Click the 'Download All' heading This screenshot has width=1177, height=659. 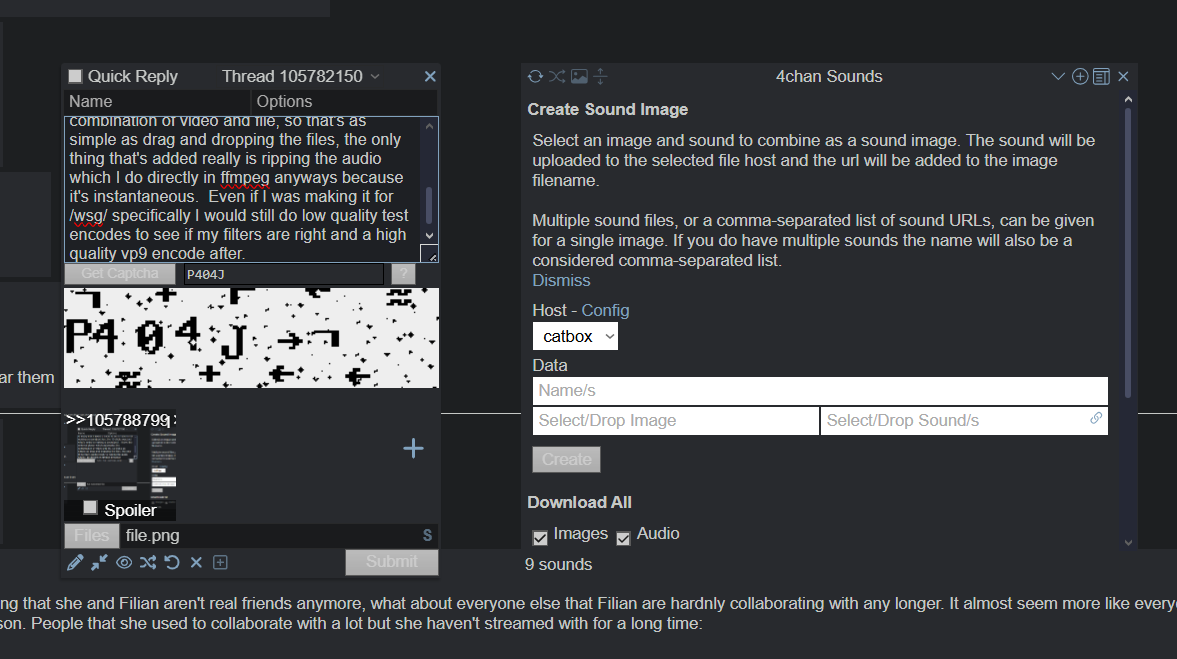[x=579, y=503]
